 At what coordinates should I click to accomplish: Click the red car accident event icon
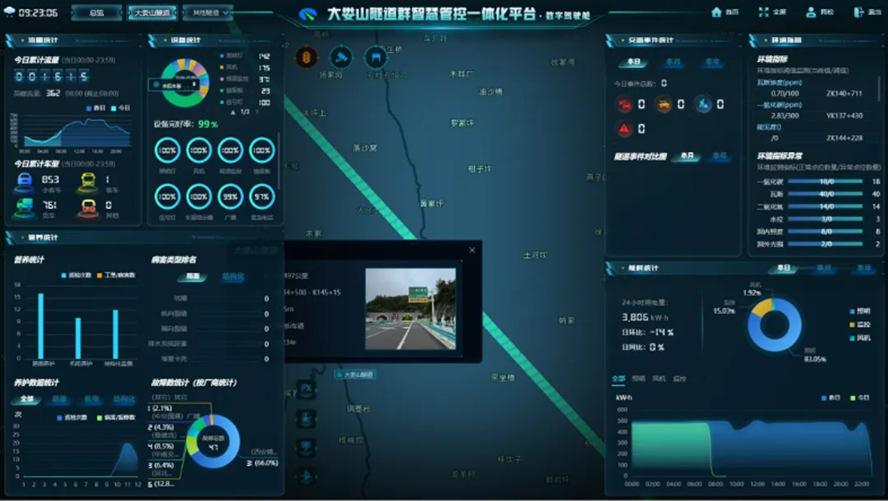click(x=624, y=105)
